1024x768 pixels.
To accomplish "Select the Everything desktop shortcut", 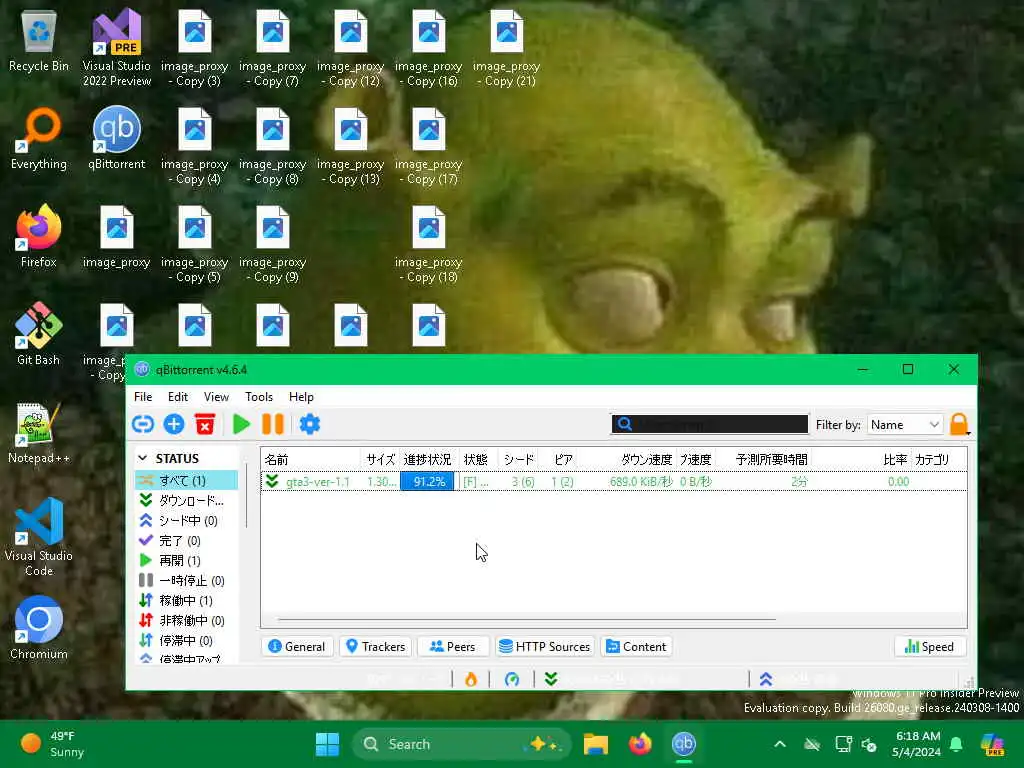I will click(39, 138).
